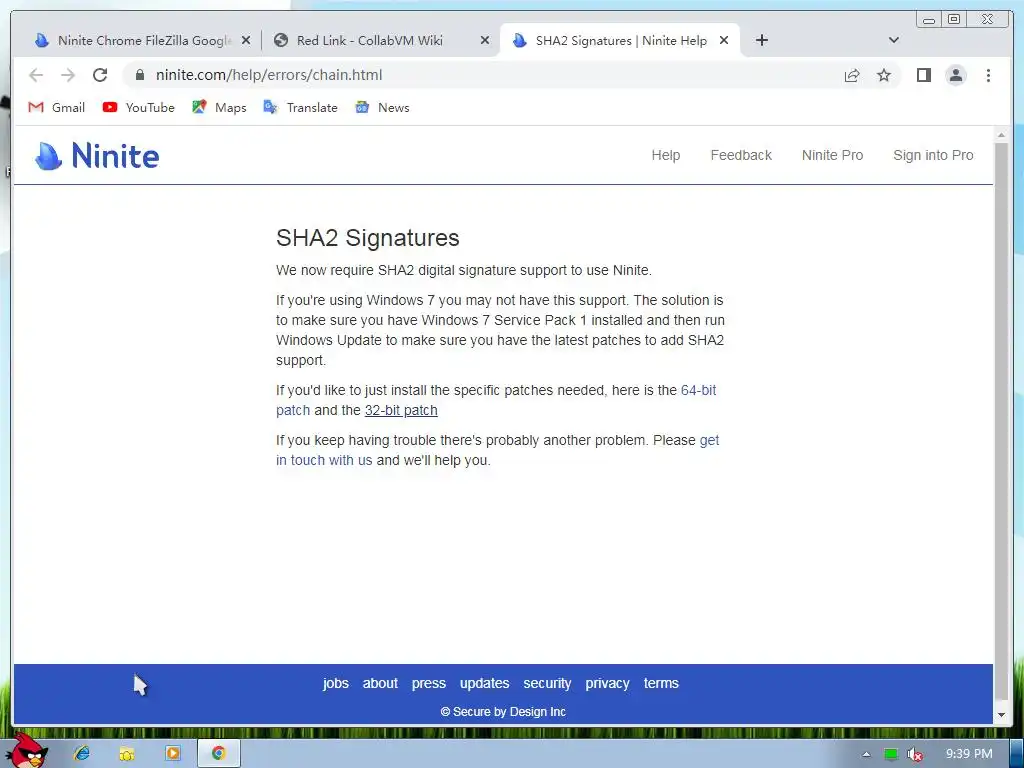The width and height of the screenshot is (1024, 768).
Task: Open the press footer link
Action: tap(428, 683)
